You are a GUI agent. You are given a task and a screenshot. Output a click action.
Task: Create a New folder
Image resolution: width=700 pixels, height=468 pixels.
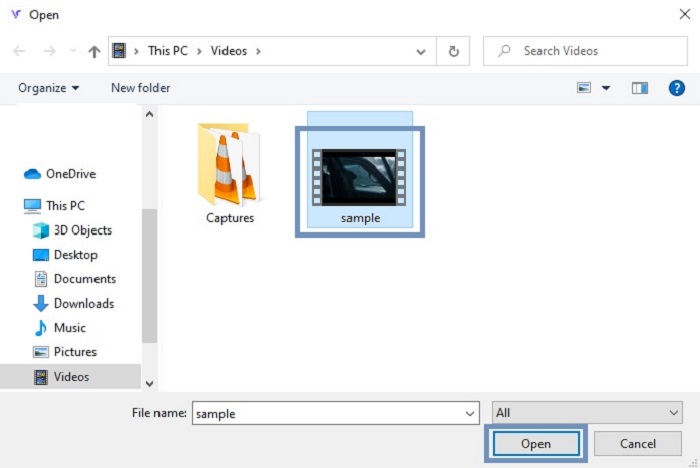[141, 88]
